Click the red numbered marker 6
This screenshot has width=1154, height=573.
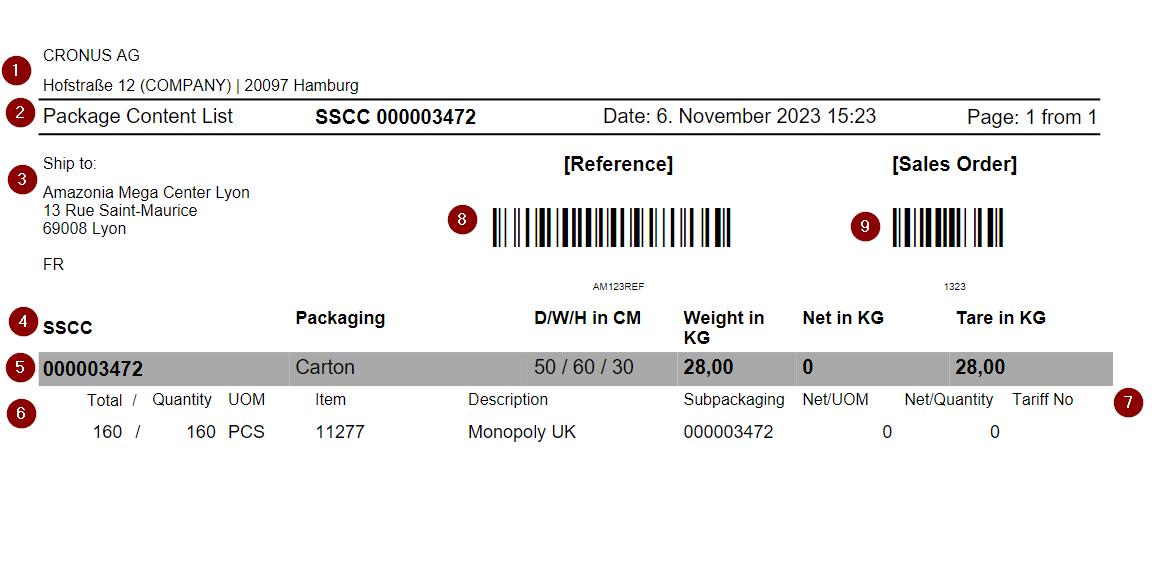pos(22,413)
